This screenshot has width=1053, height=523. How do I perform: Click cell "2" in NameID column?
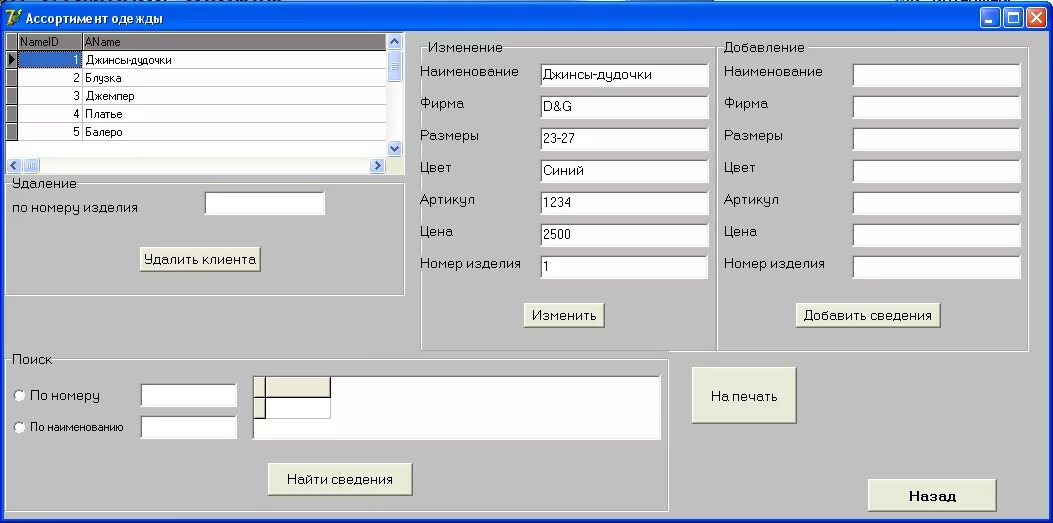[50, 78]
